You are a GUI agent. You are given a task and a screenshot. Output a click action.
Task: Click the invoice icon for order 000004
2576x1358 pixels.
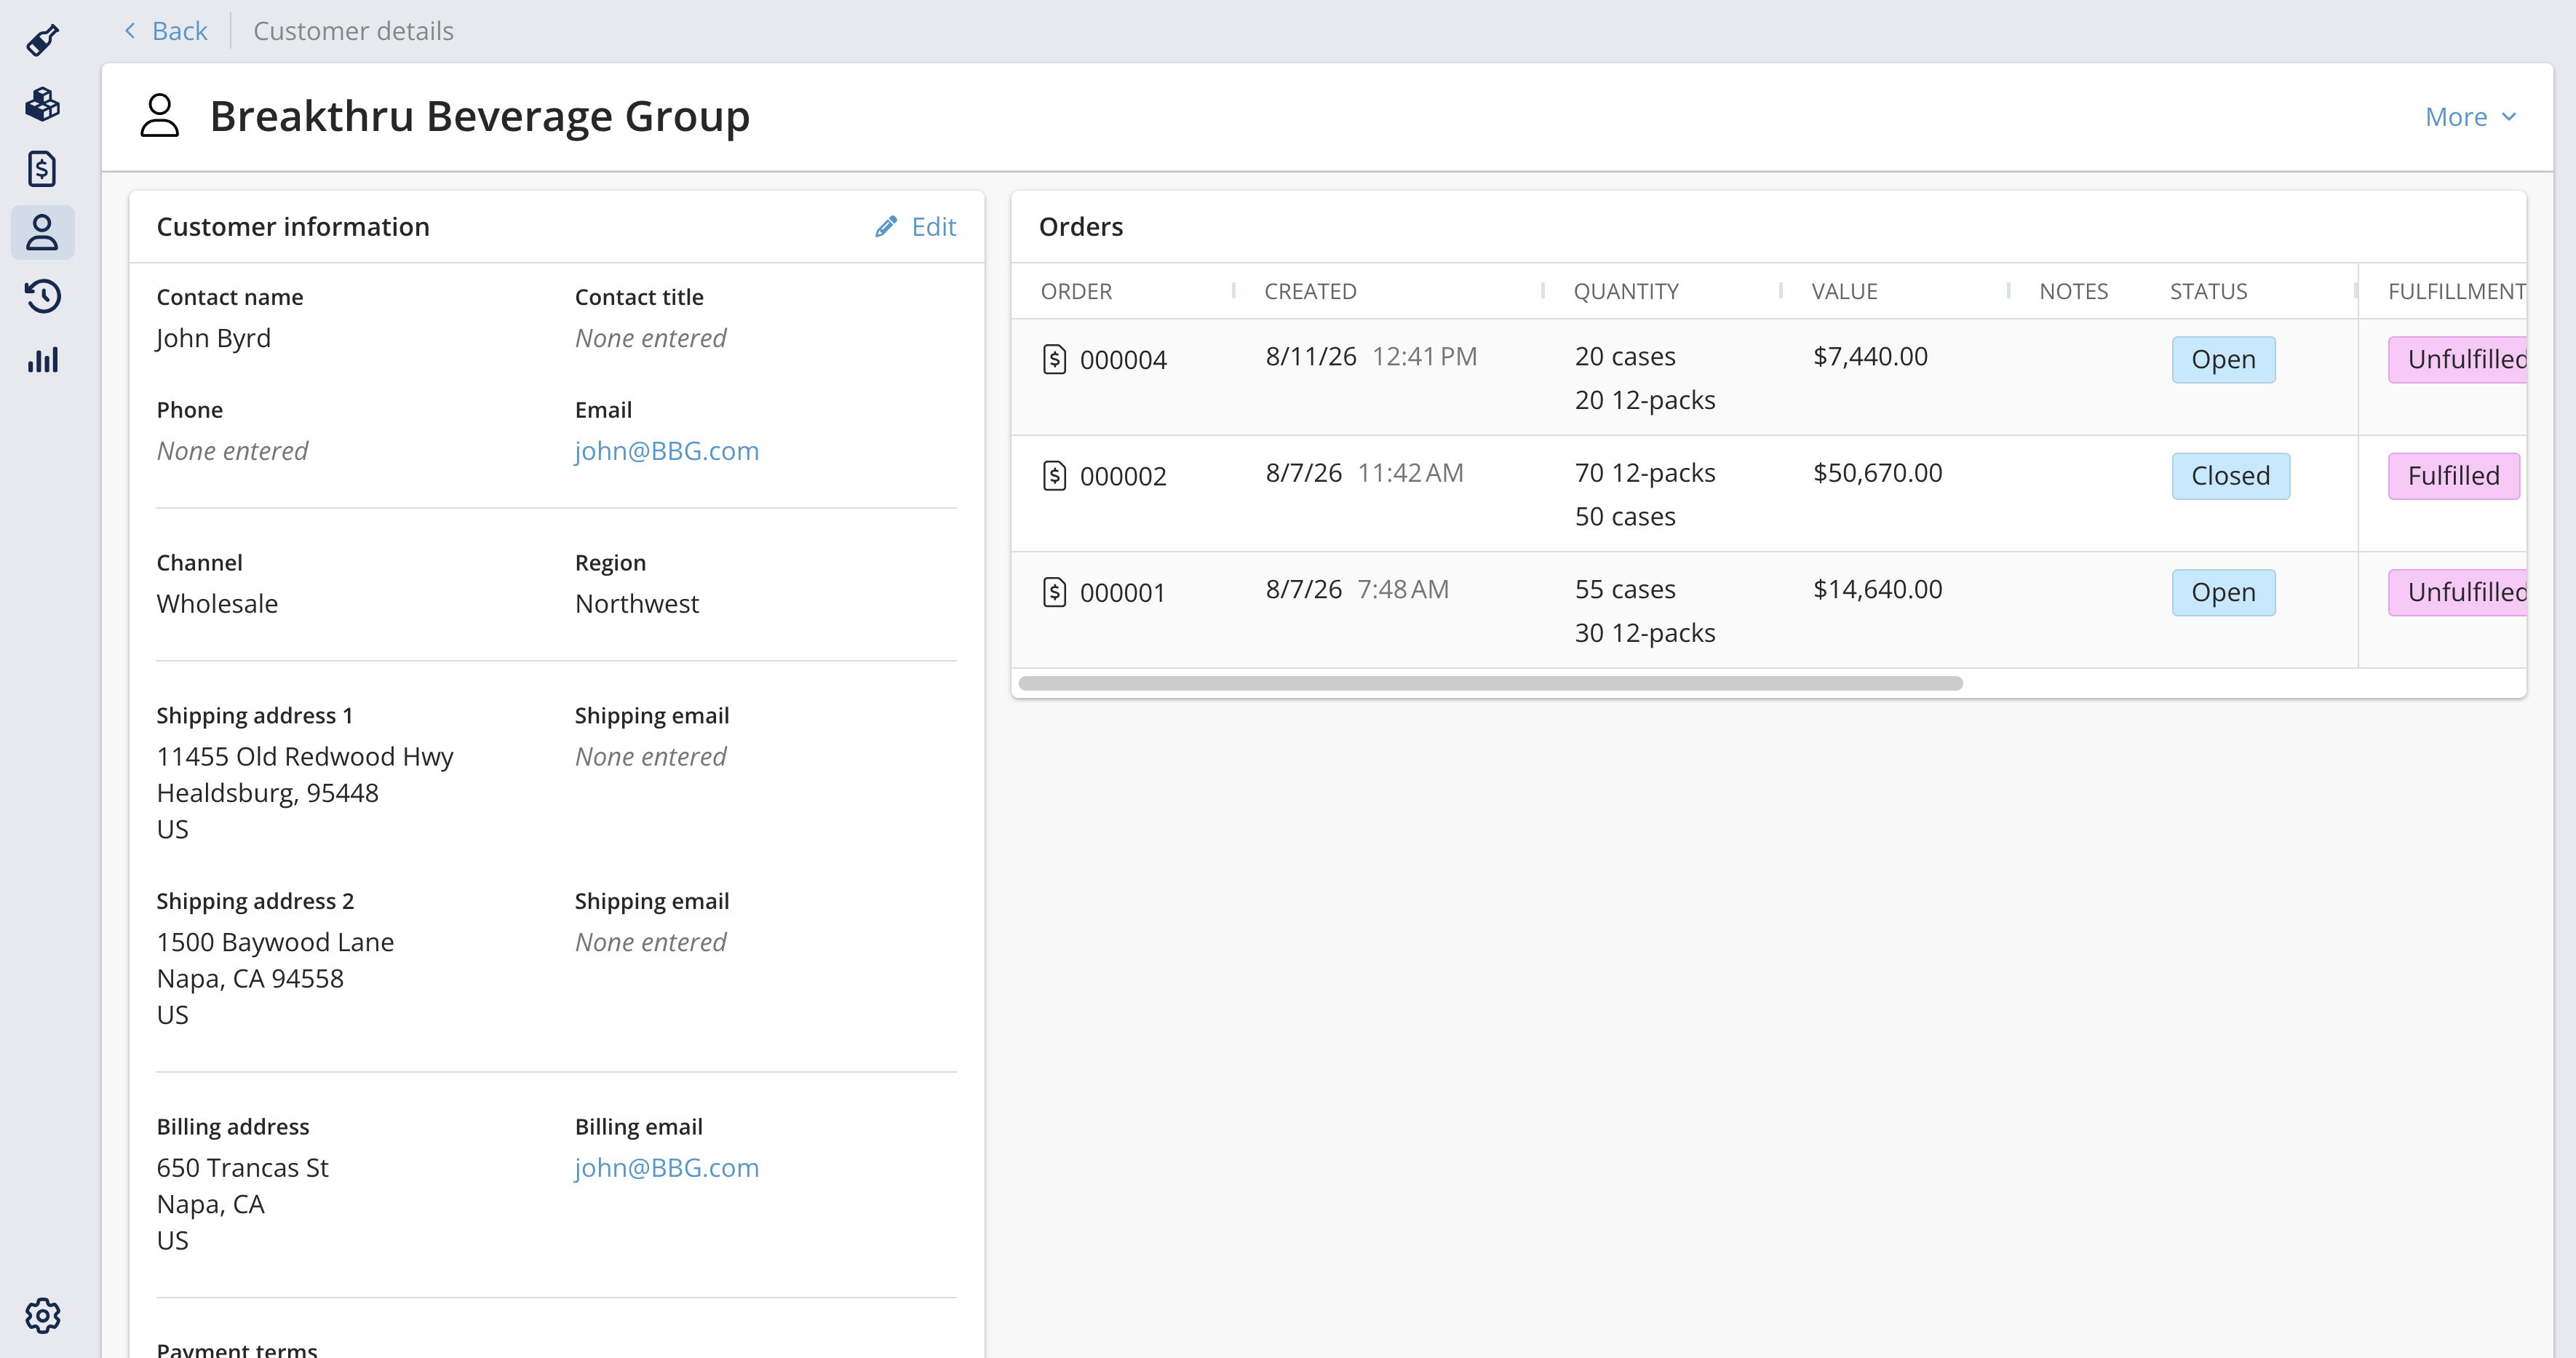(x=1054, y=359)
